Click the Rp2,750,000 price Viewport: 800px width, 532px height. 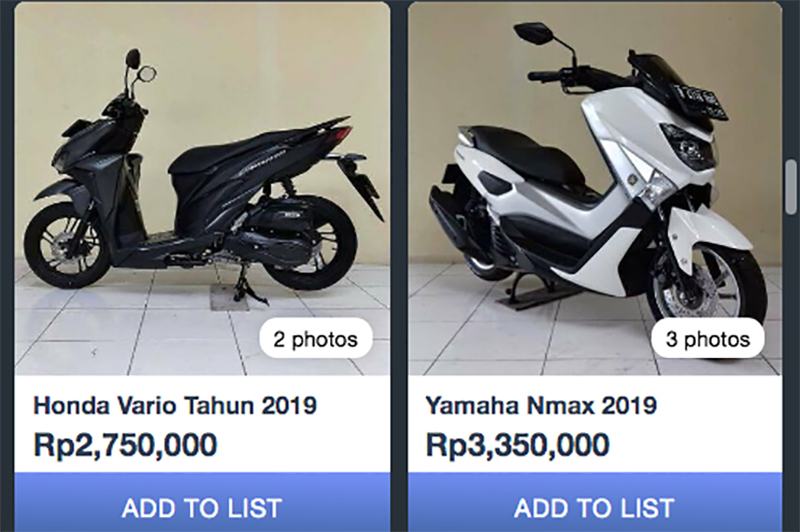(126, 445)
